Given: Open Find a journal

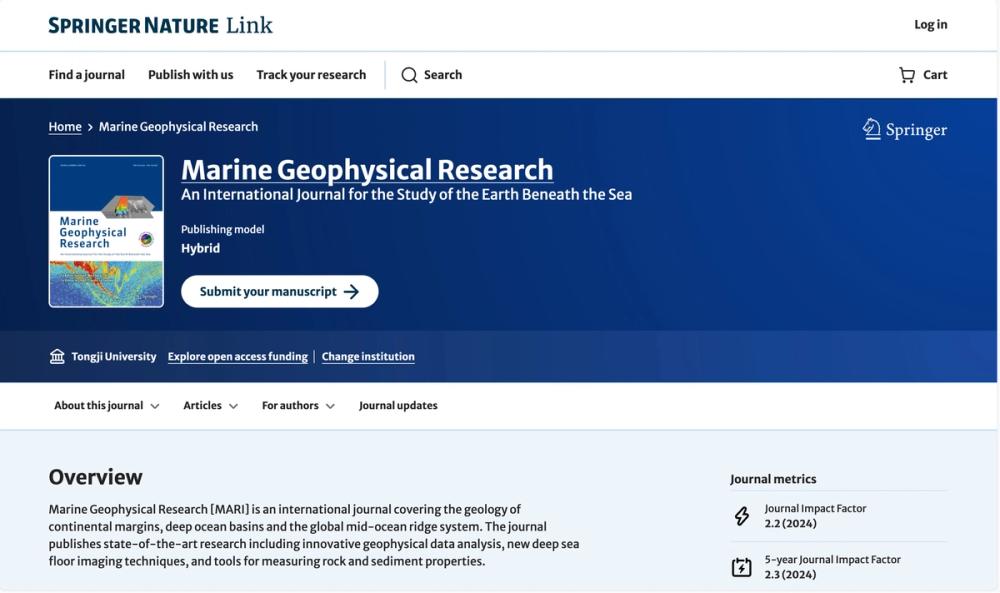Looking at the screenshot, I should click(87, 75).
